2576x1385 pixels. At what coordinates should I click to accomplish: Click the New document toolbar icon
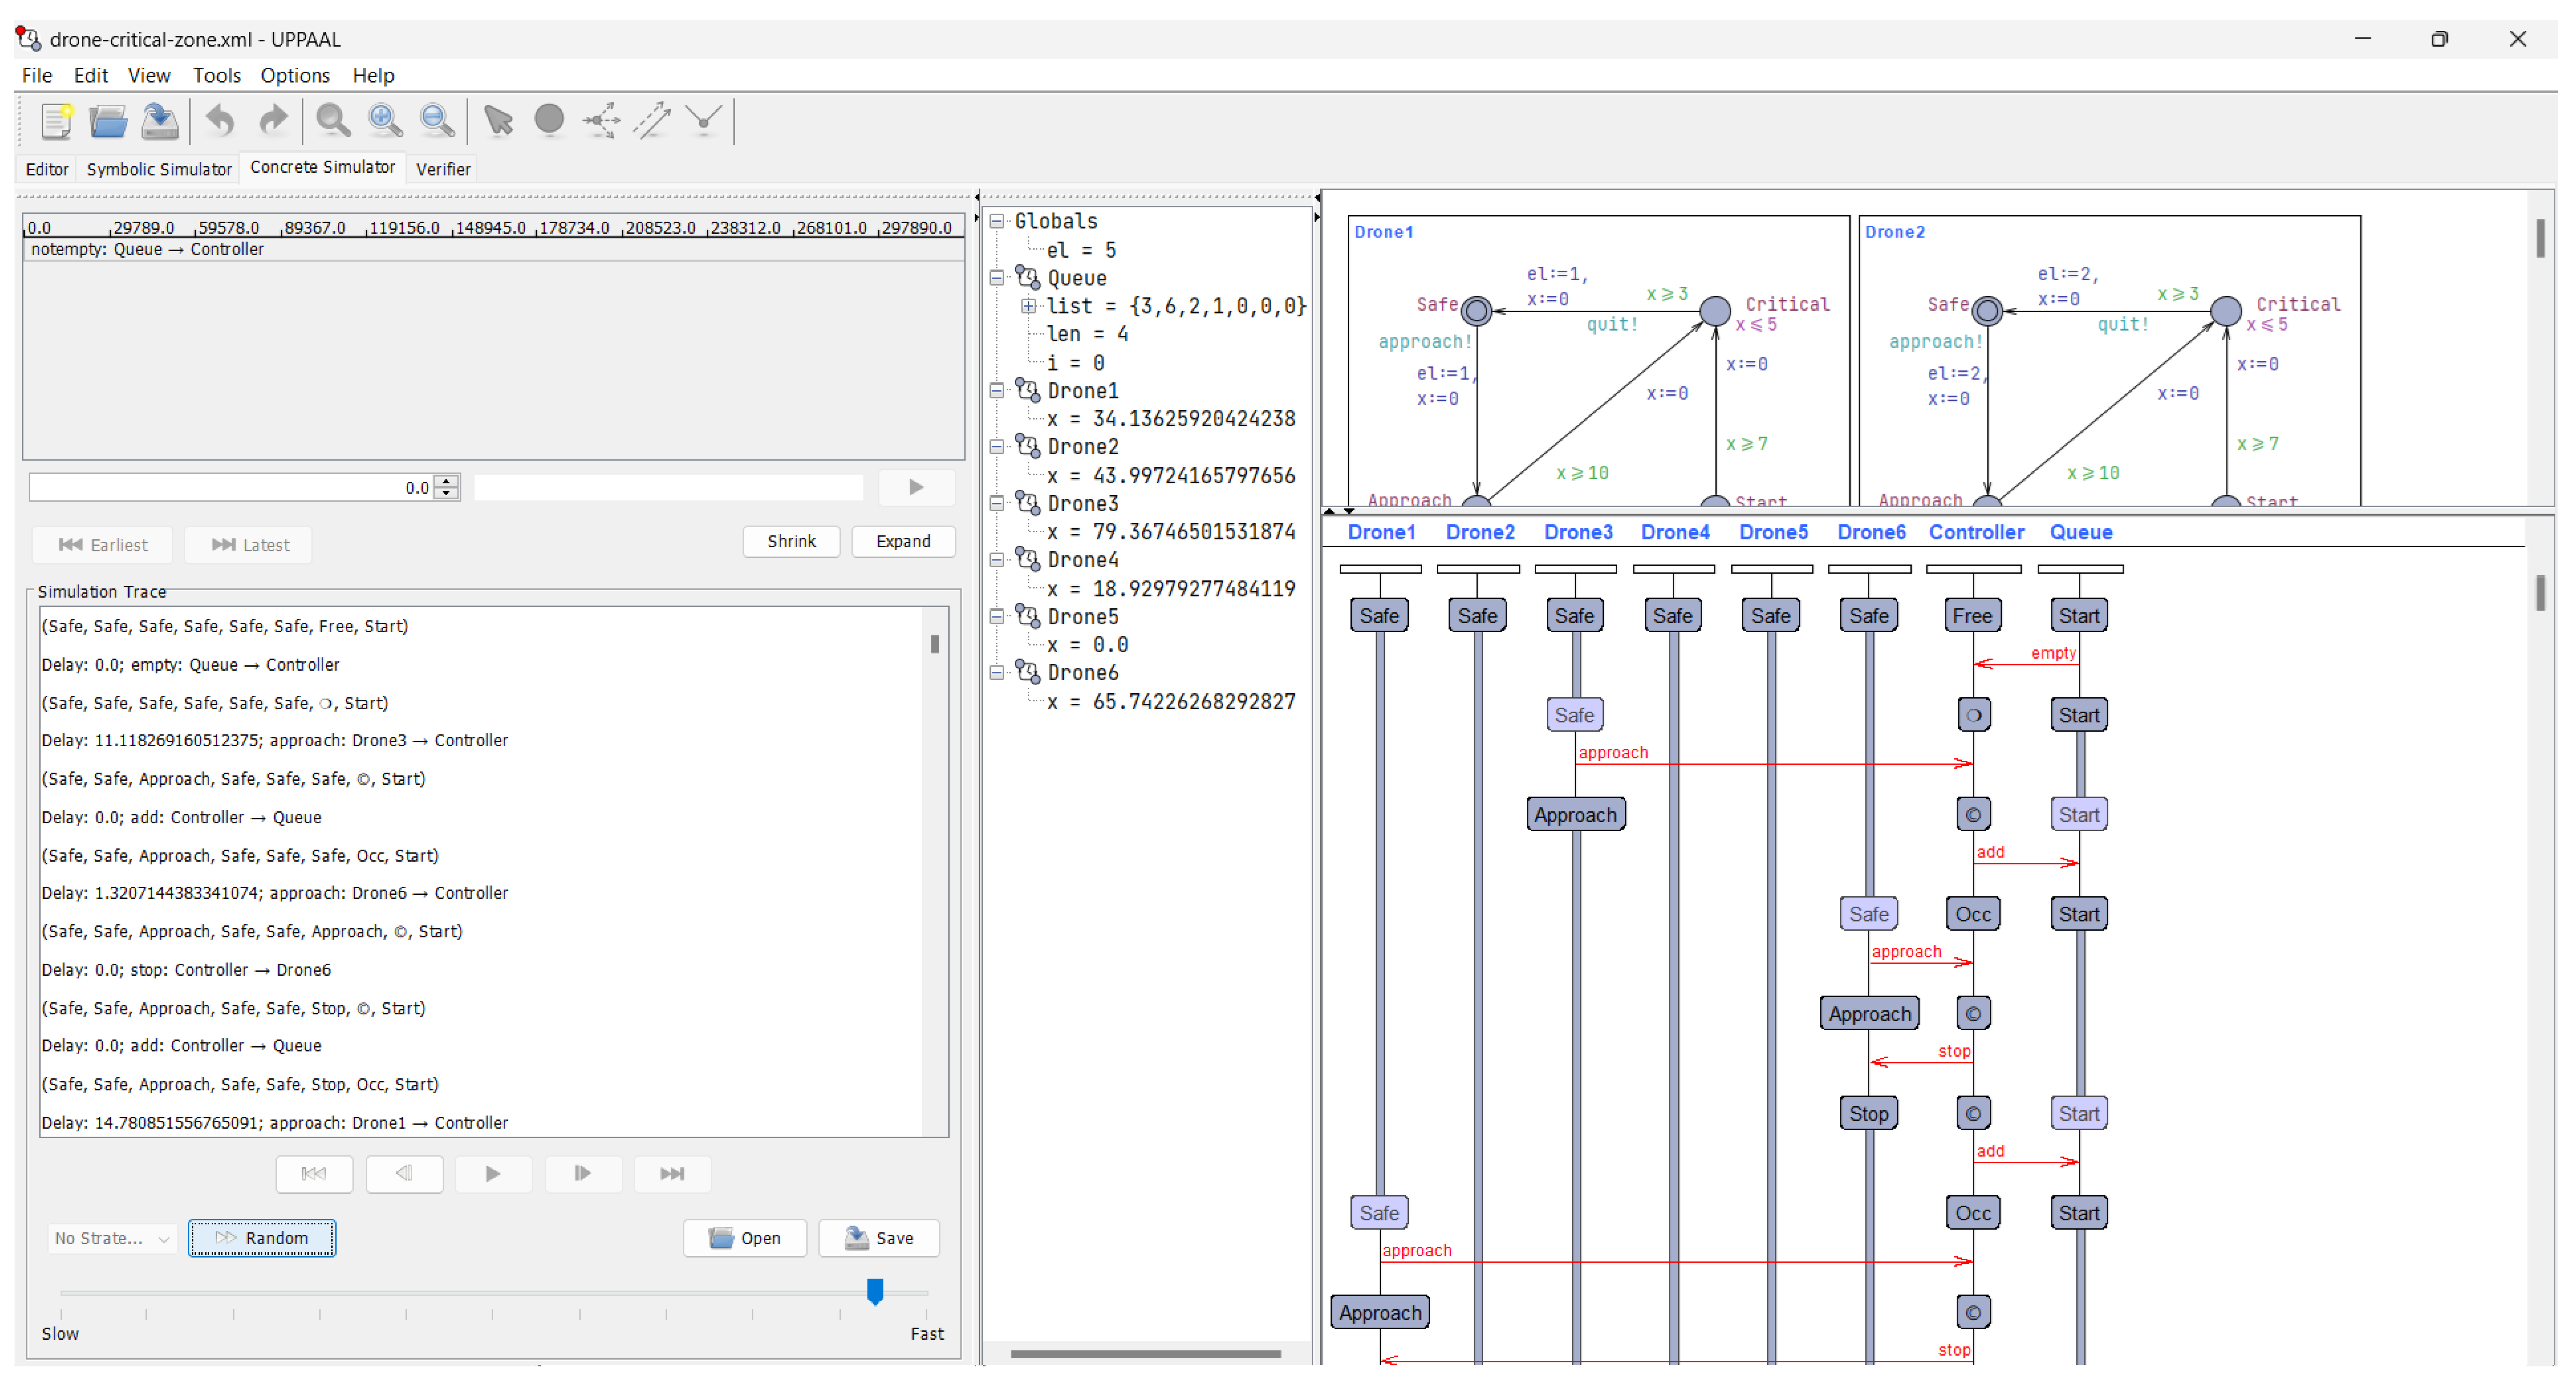coord(56,121)
